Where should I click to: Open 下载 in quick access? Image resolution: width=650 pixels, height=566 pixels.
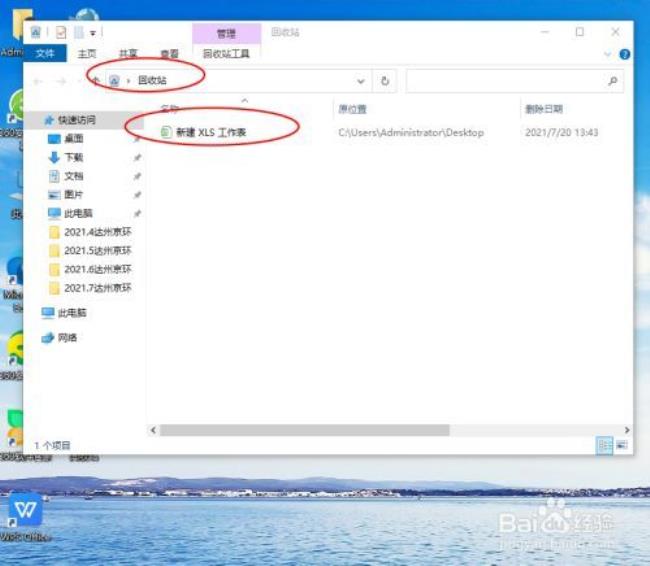point(74,157)
